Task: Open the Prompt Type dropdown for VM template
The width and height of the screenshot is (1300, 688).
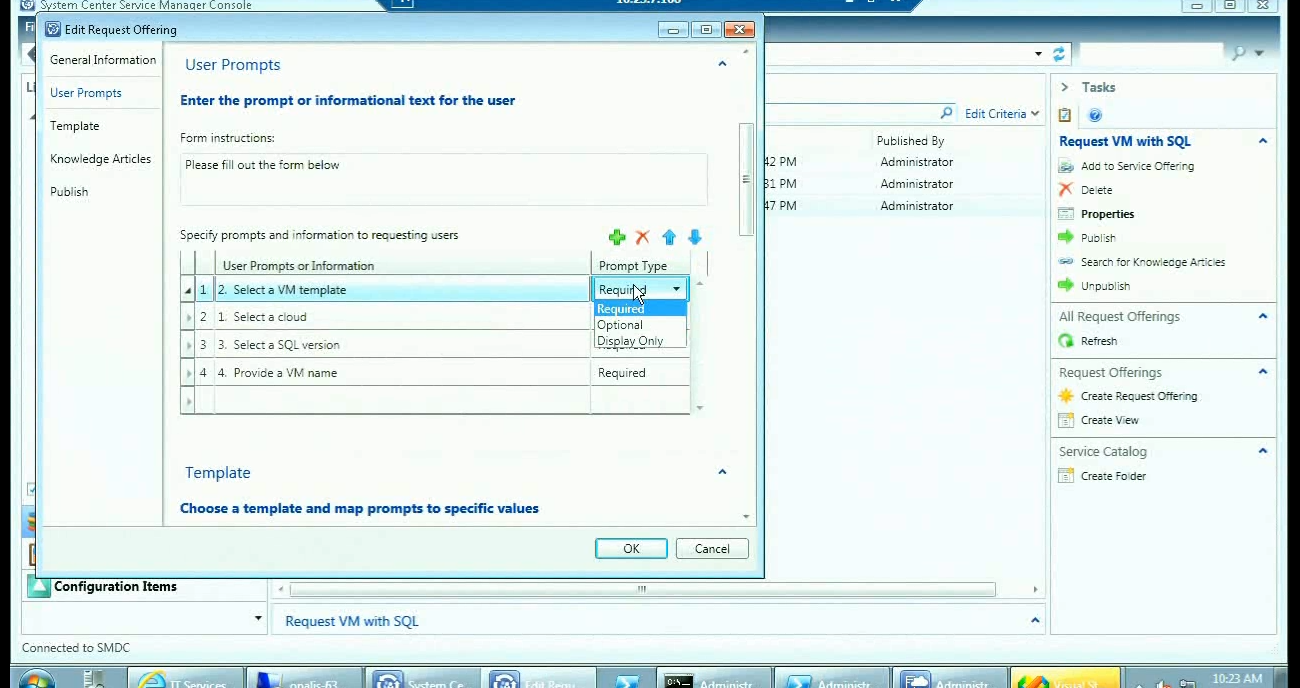Action: click(676, 290)
